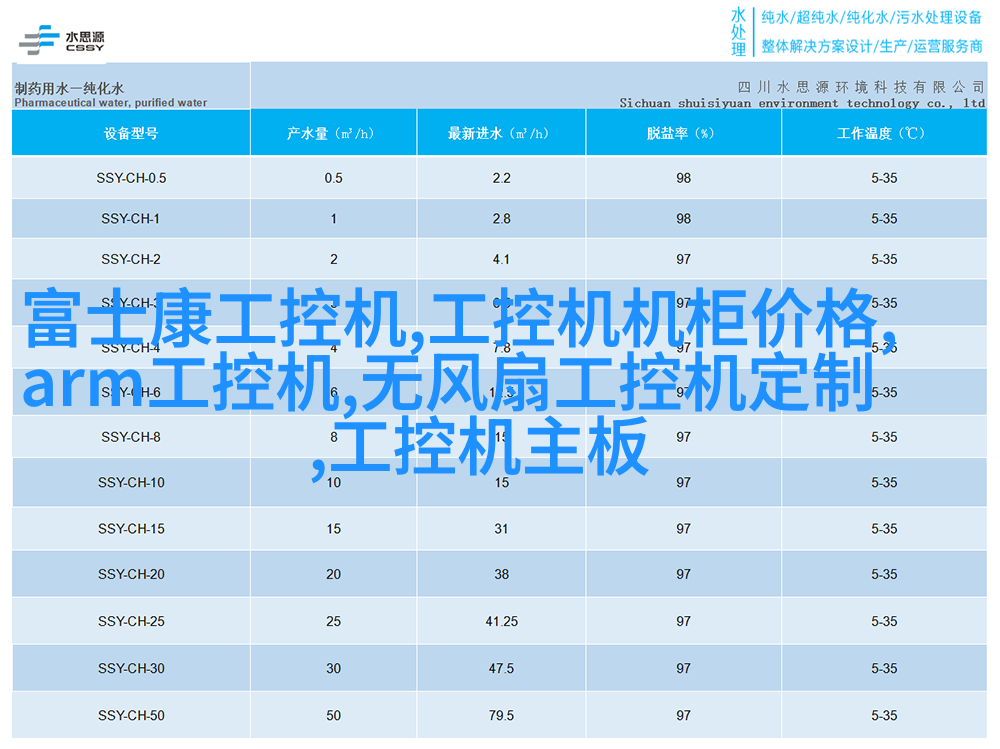Select the 5-35 temperature in the SSY-CH-10 row

[x=884, y=482]
